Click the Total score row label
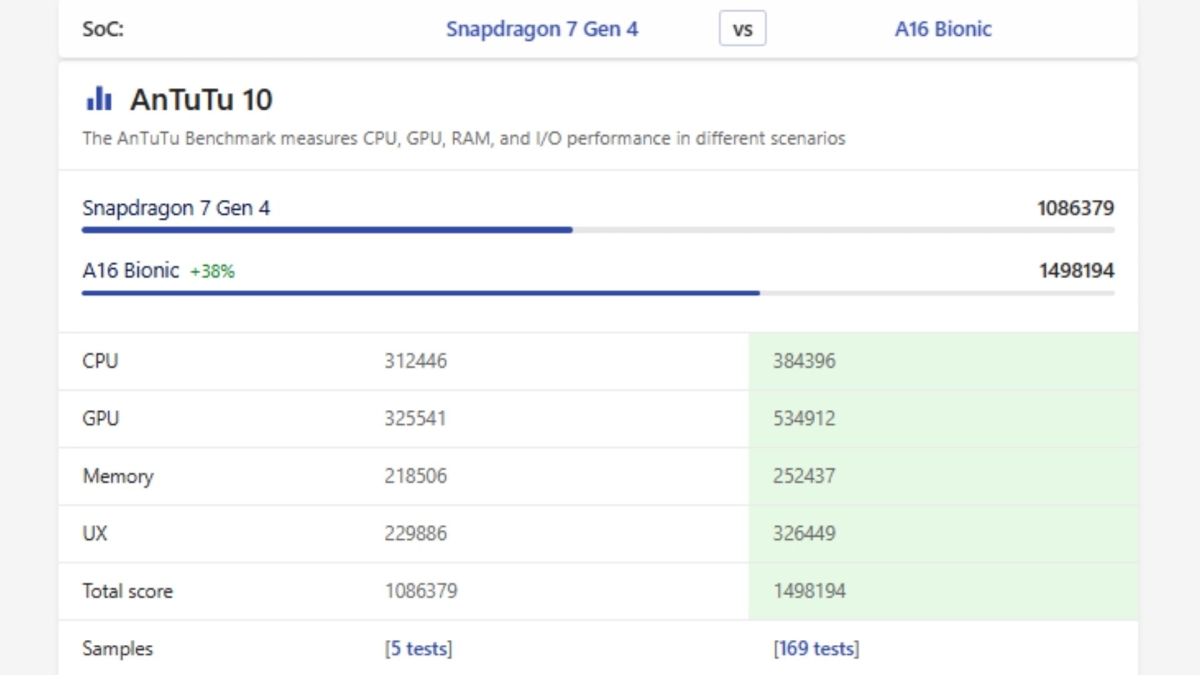Viewport: 1200px width, 675px height. [x=127, y=591]
